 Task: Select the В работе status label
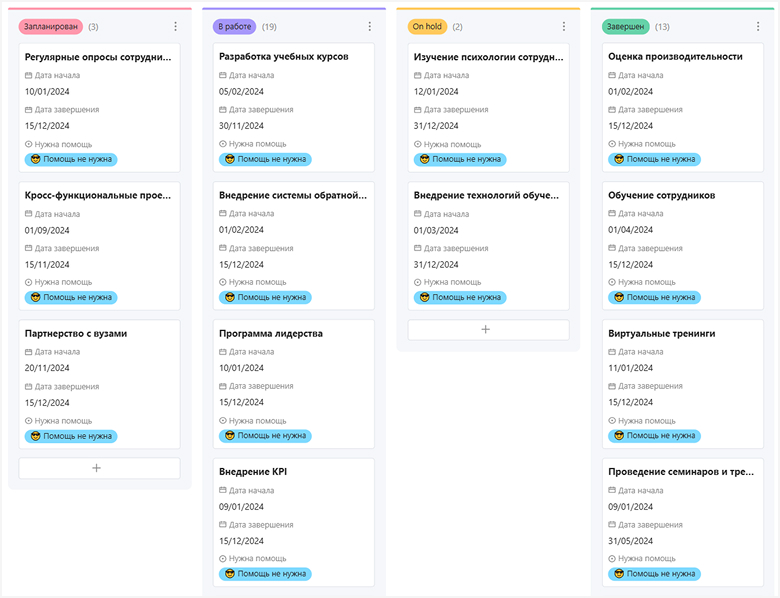(234, 27)
